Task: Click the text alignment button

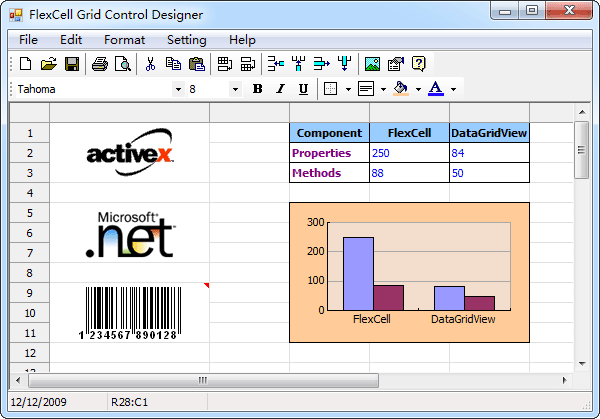Action: 366,89
